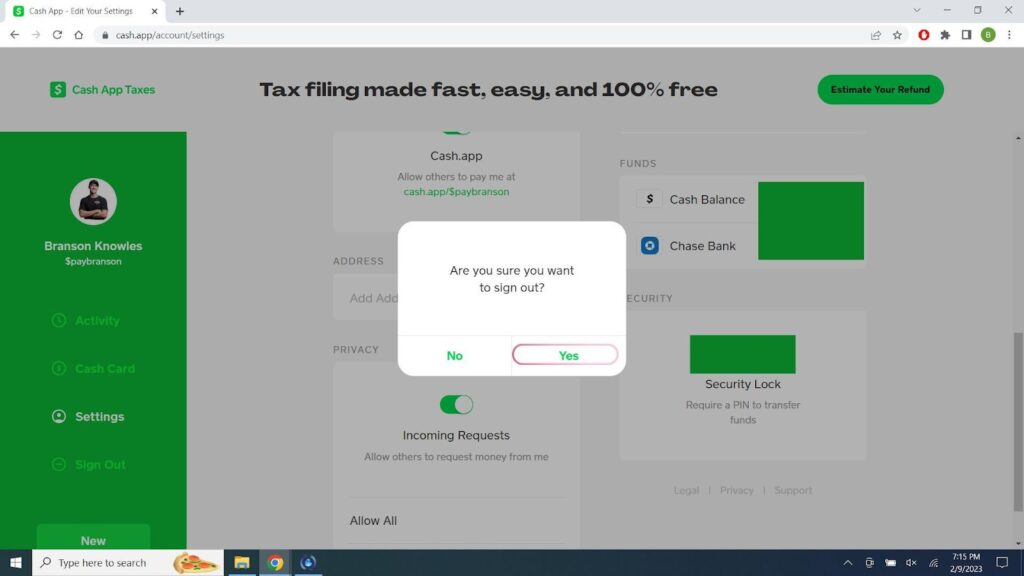Image resolution: width=1024 pixels, height=576 pixels.
Task: Toggle the Incoming Requests switch
Action: [456, 404]
